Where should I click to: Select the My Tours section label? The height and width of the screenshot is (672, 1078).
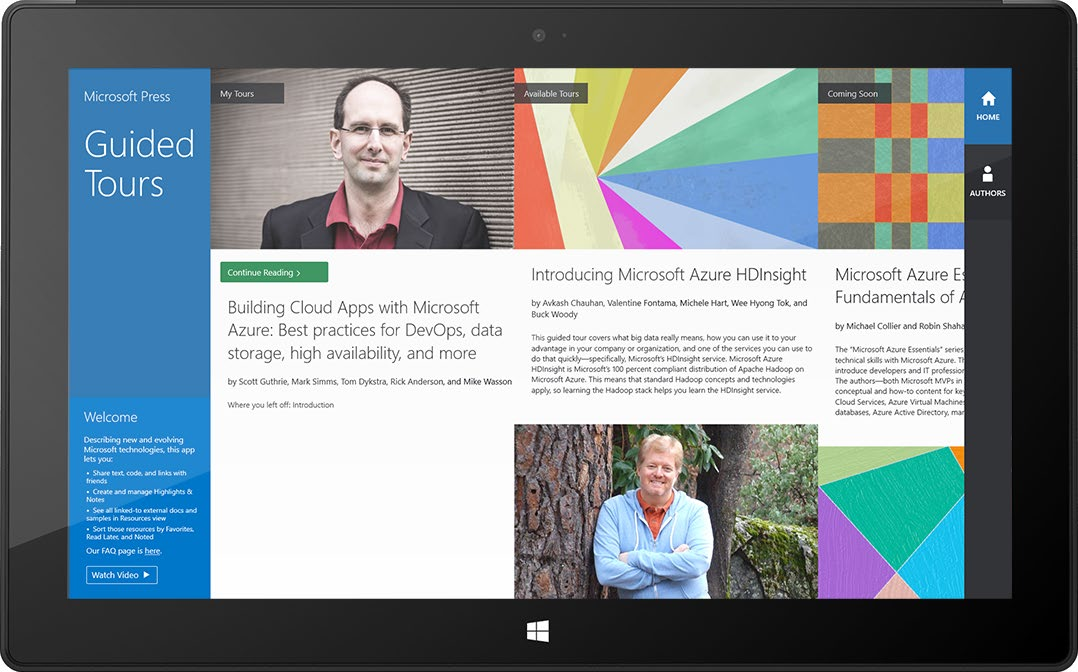238,94
